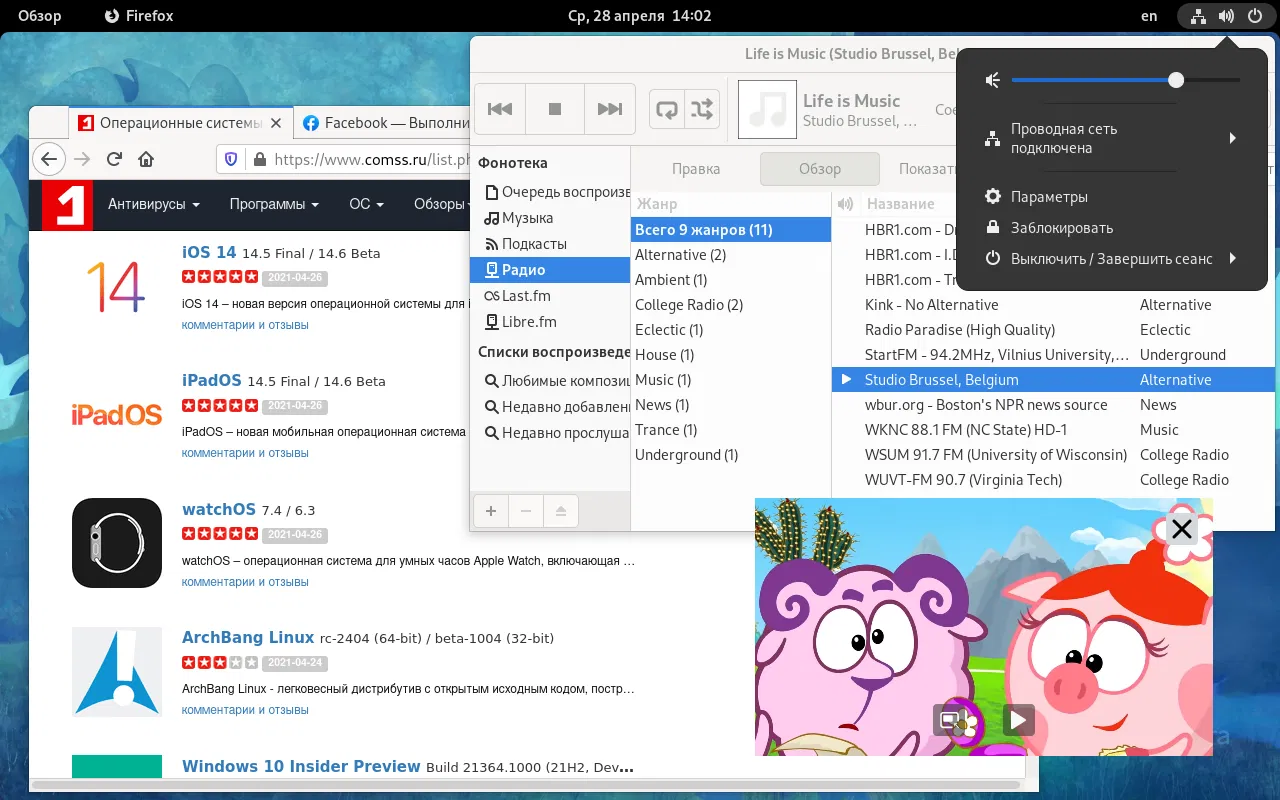Switch the en keyboard layout indicator
This screenshot has width=1280, height=800.
click(x=1149, y=16)
